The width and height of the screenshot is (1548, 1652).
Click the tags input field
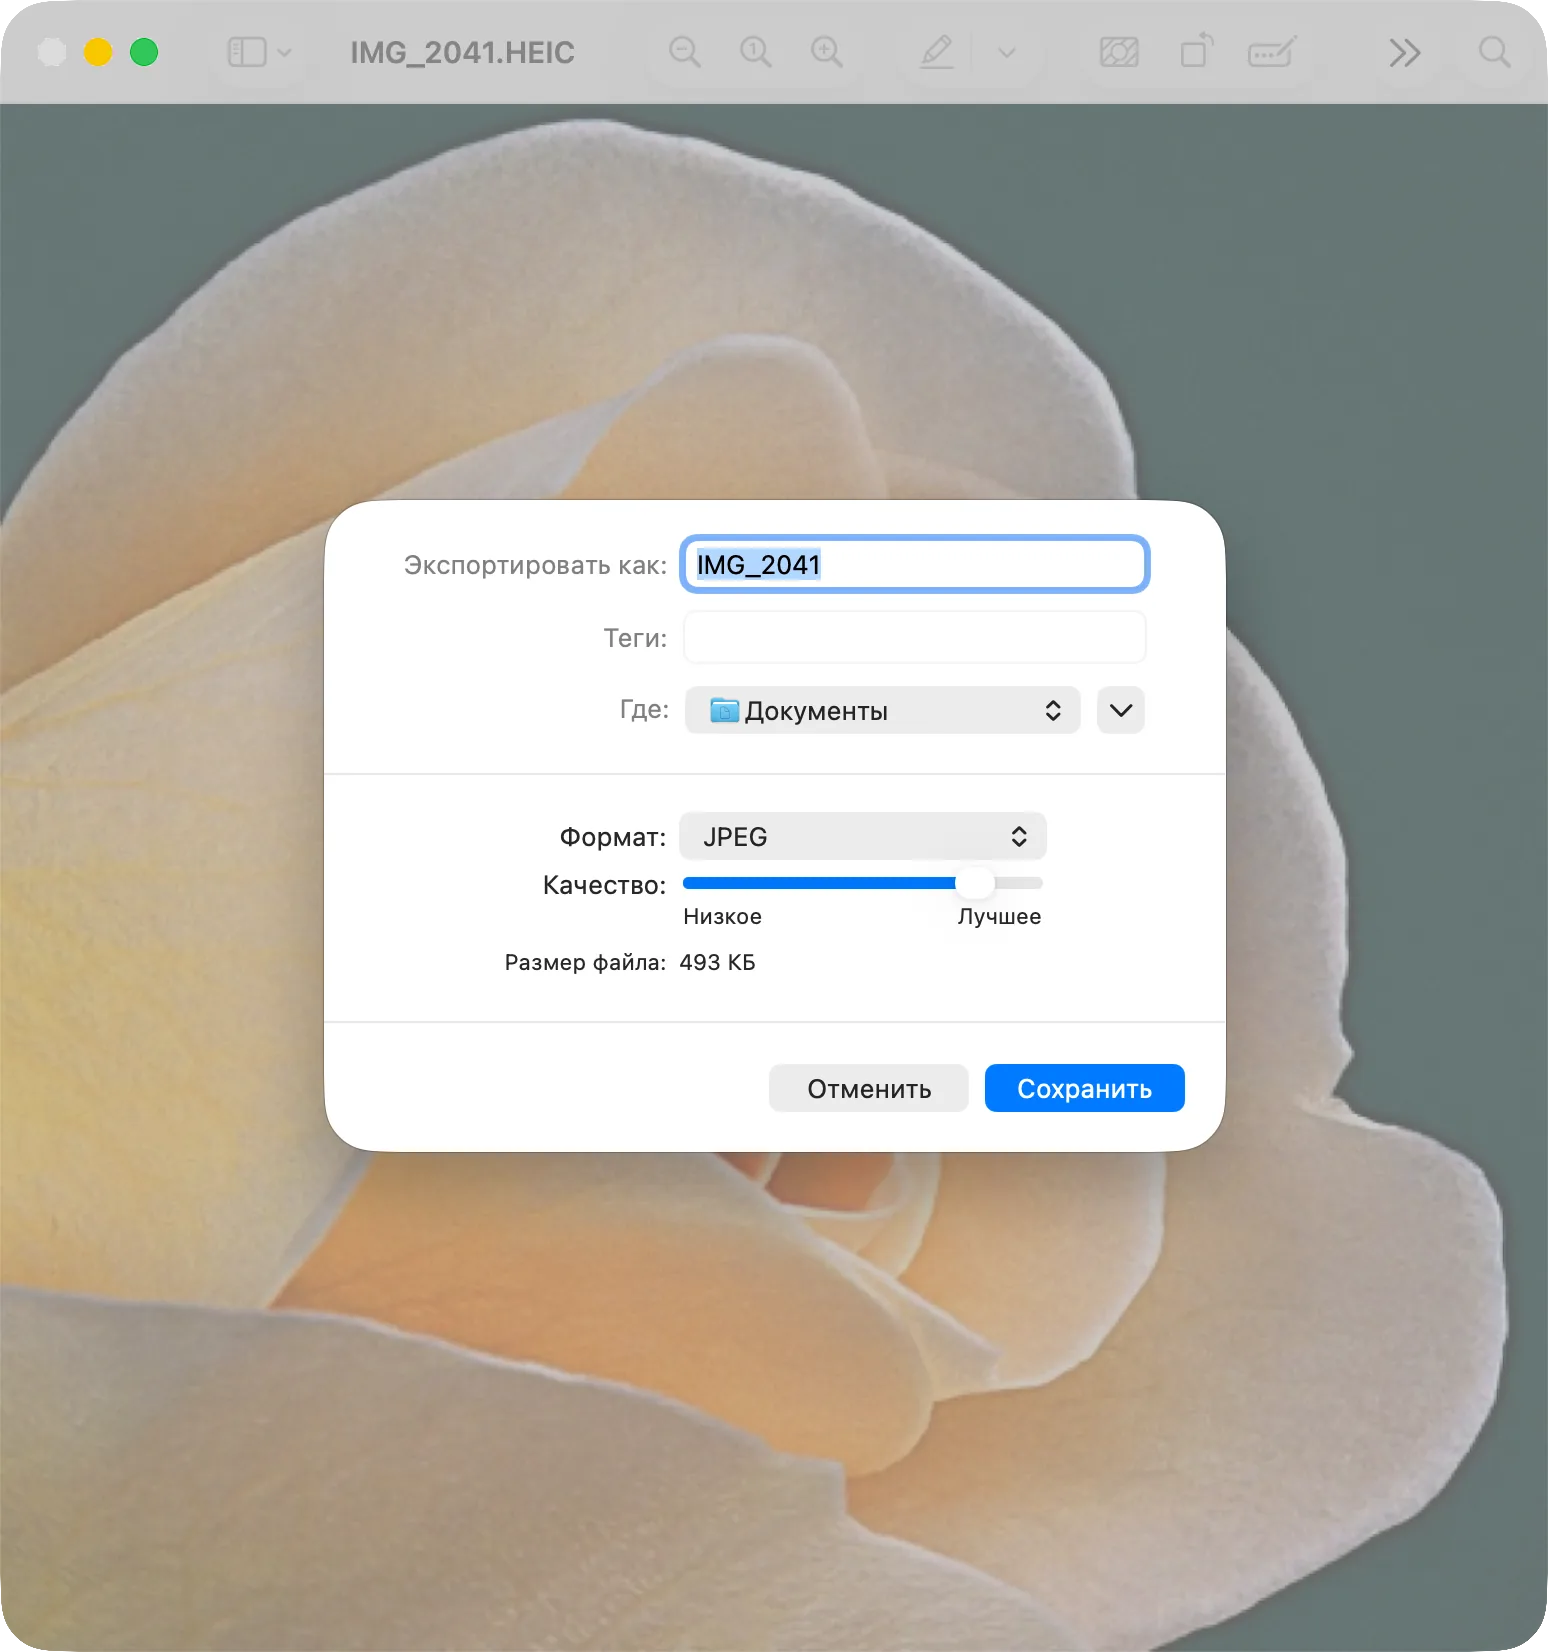coord(915,637)
